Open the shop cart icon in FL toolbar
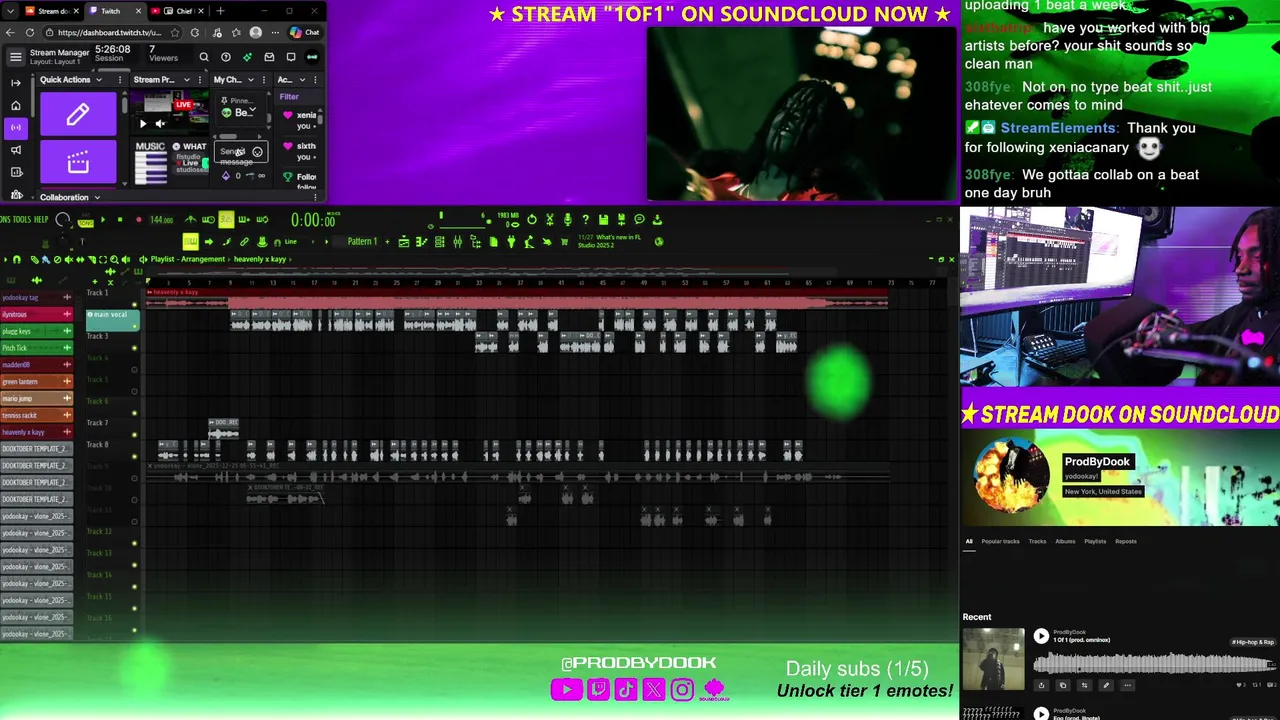Screen dimensions: 1280x720 click(564, 242)
